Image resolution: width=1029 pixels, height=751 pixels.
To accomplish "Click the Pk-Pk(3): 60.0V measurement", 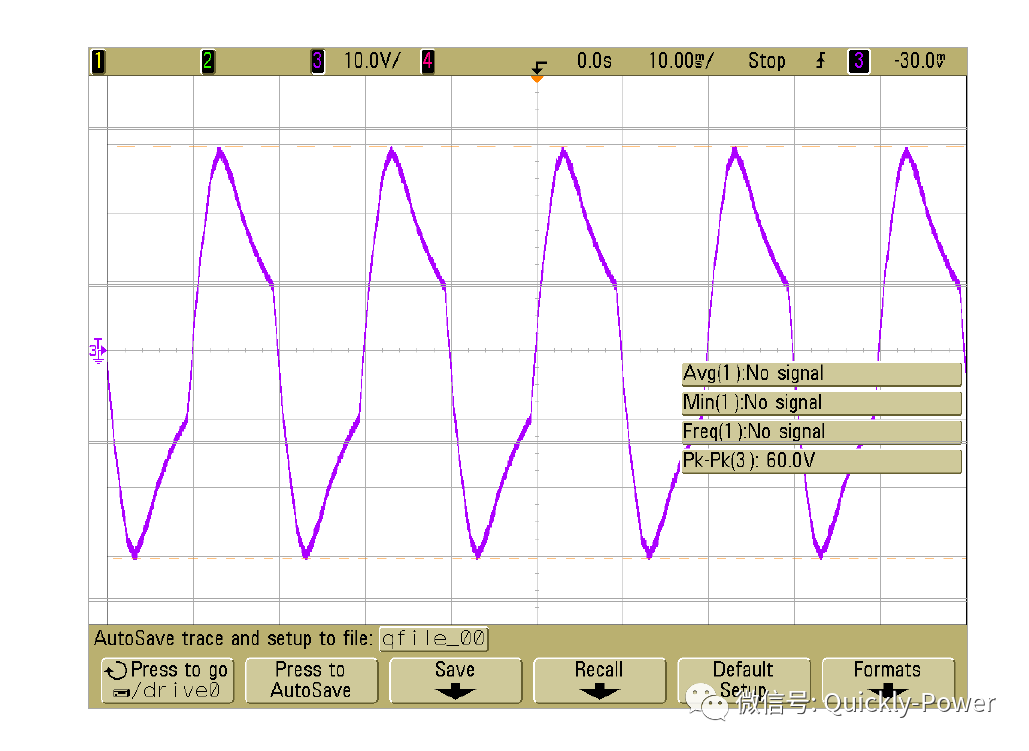I will pos(822,461).
